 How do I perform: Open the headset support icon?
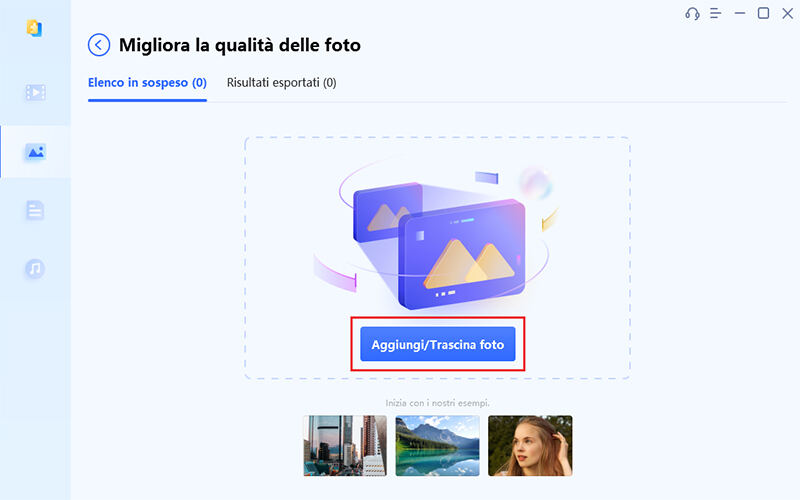coord(692,14)
